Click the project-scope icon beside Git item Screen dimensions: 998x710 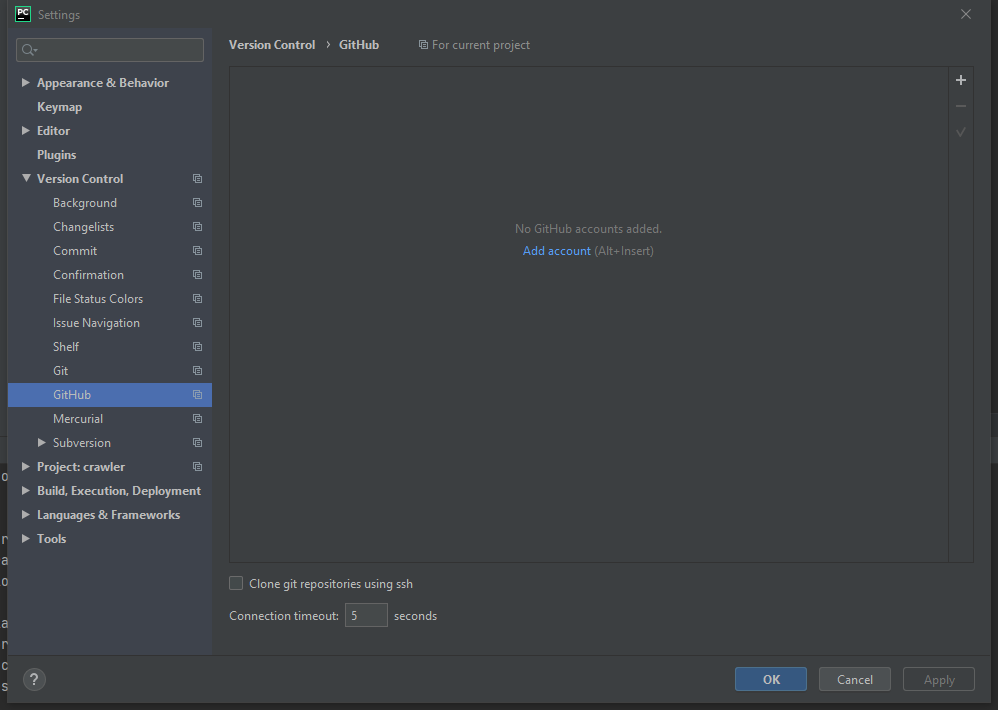coord(197,371)
